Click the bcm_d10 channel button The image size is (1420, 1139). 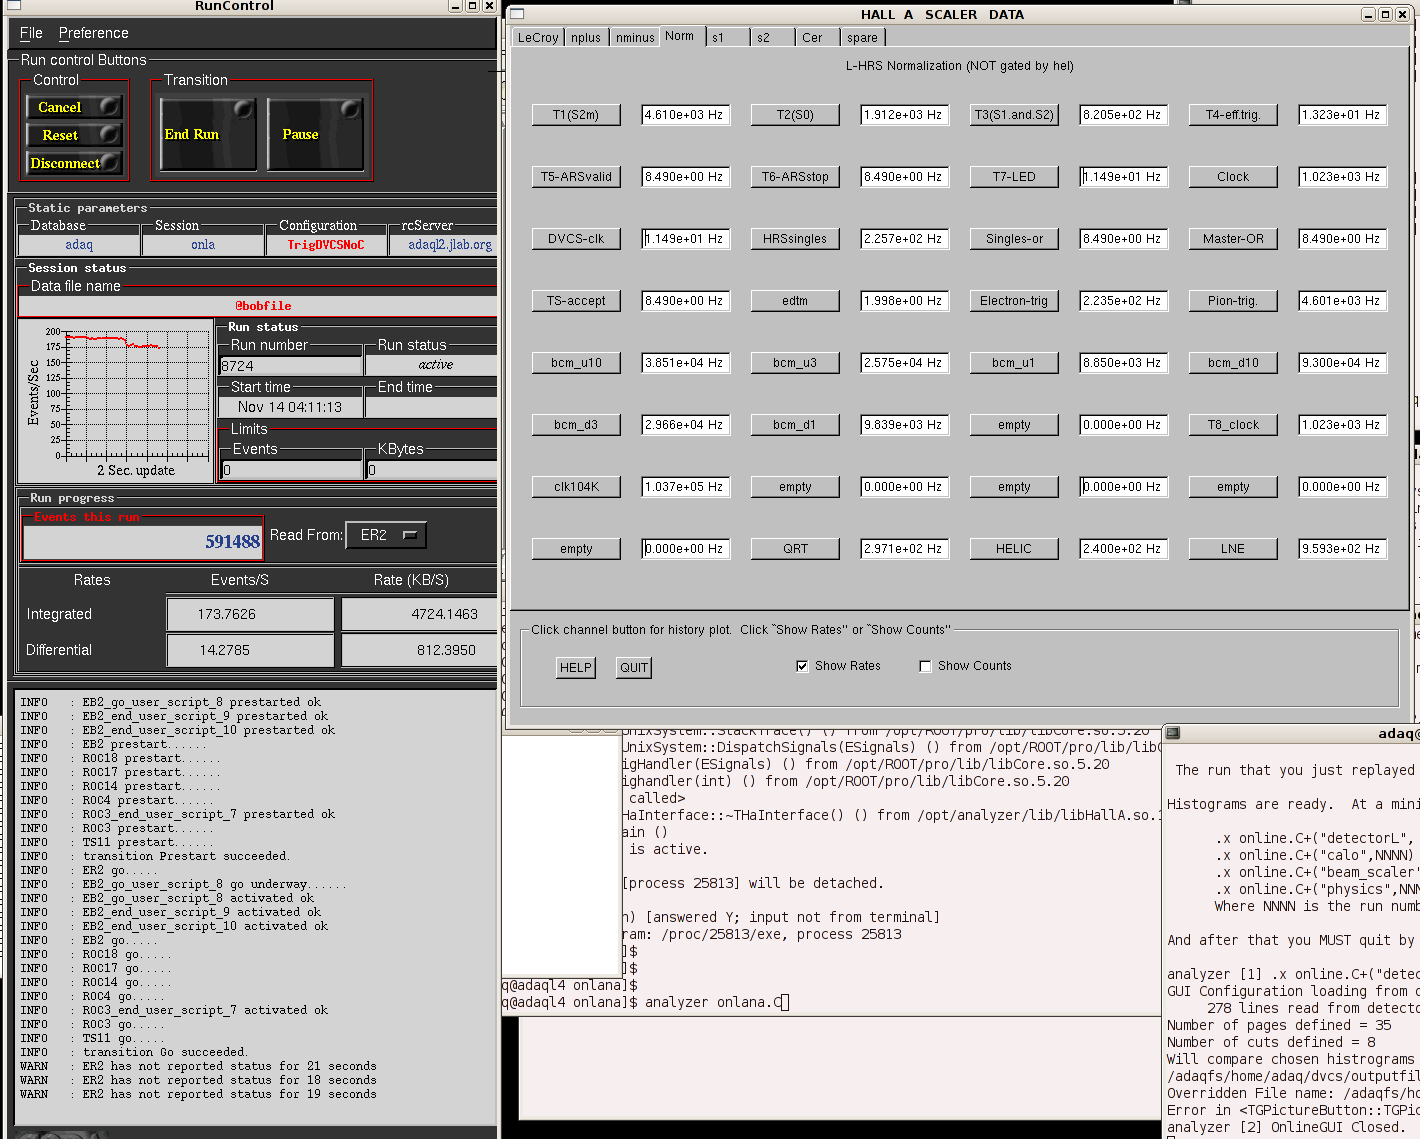click(1233, 363)
